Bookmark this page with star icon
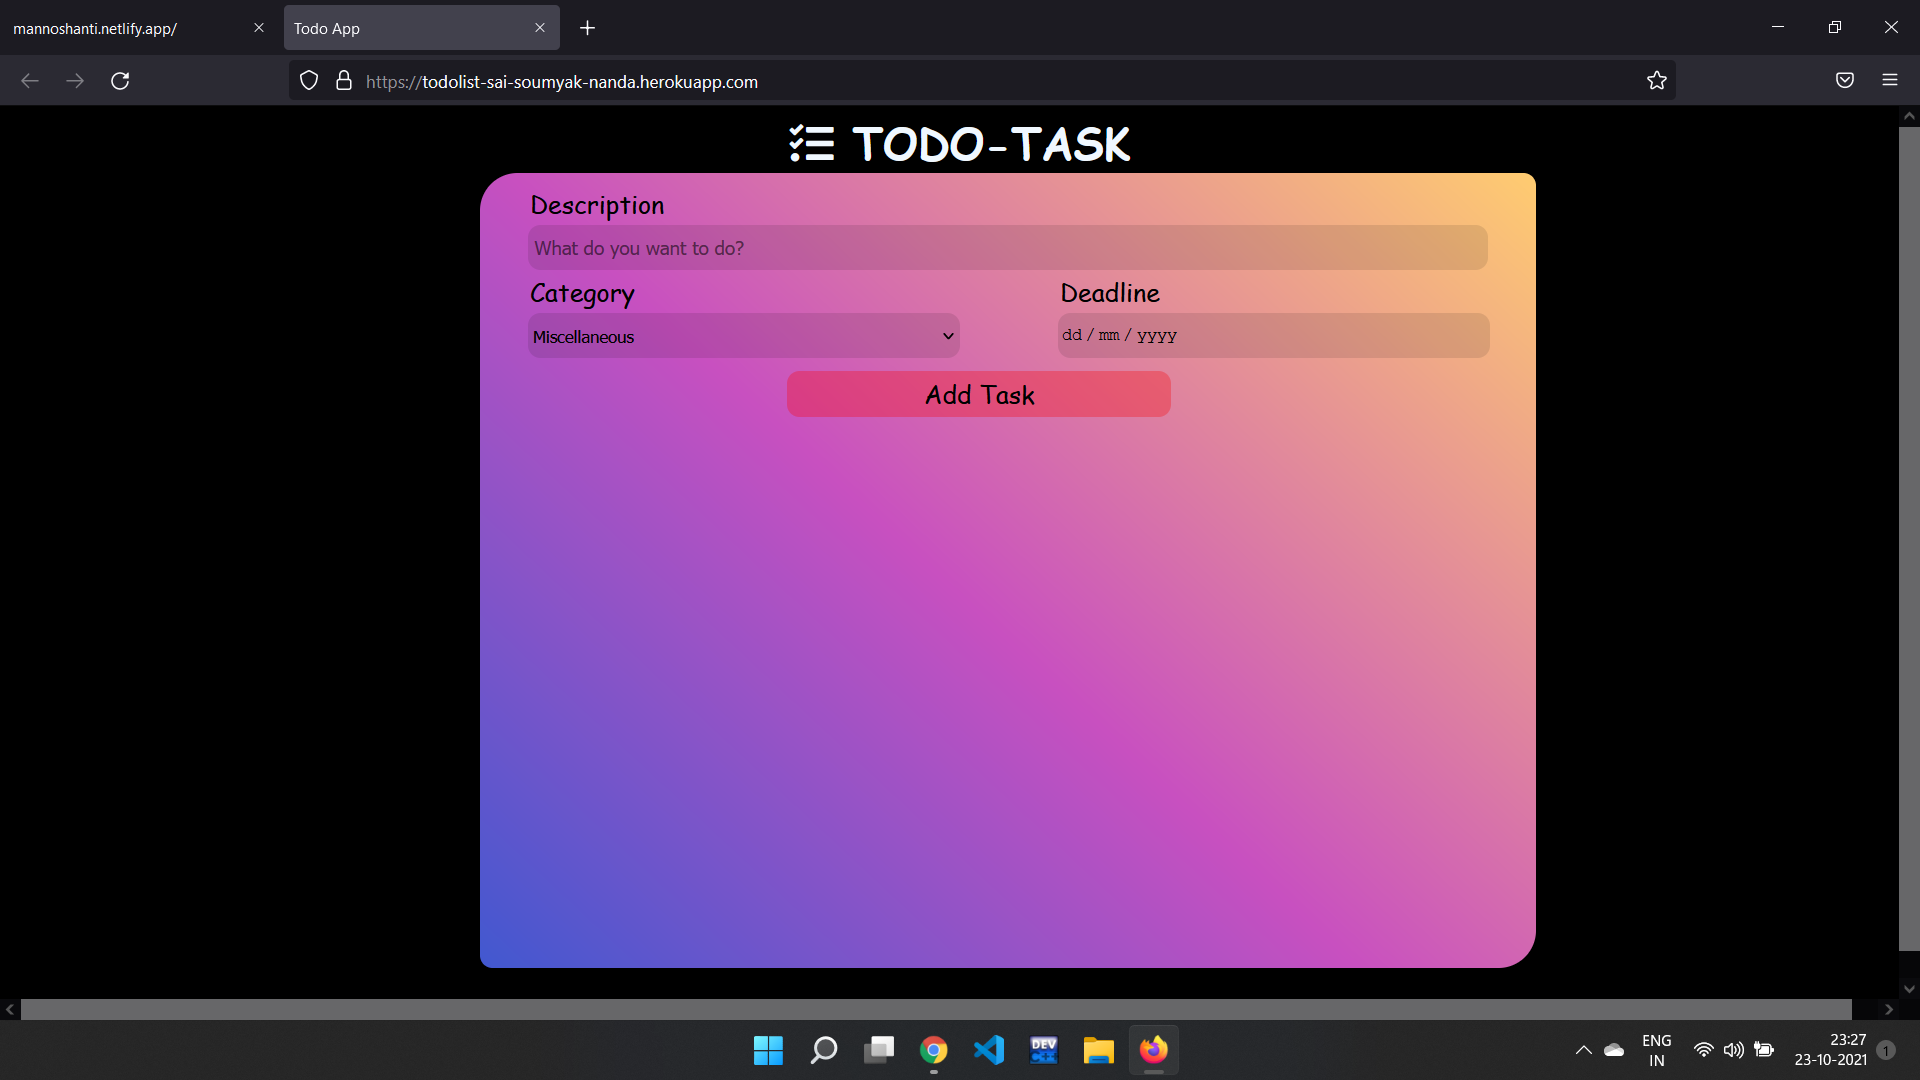Image resolution: width=1920 pixels, height=1080 pixels. coord(1657,81)
